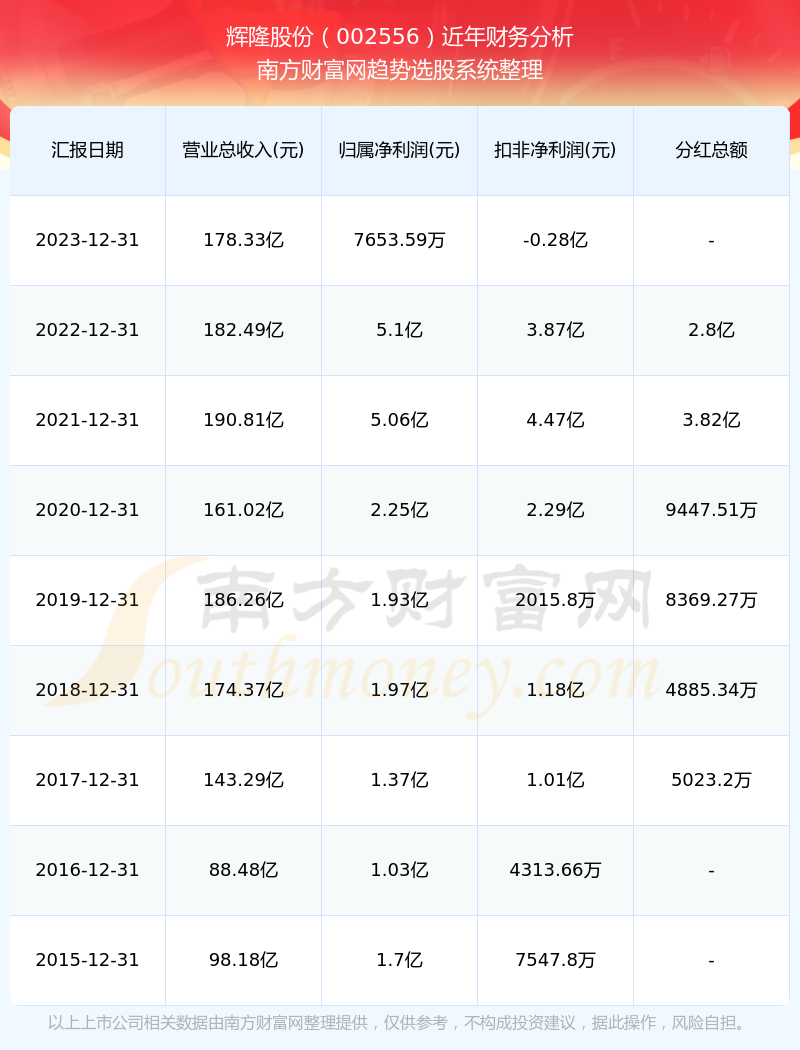Click revenue value 88.48亿
This screenshot has height=1050, width=800.
tap(244, 871)
